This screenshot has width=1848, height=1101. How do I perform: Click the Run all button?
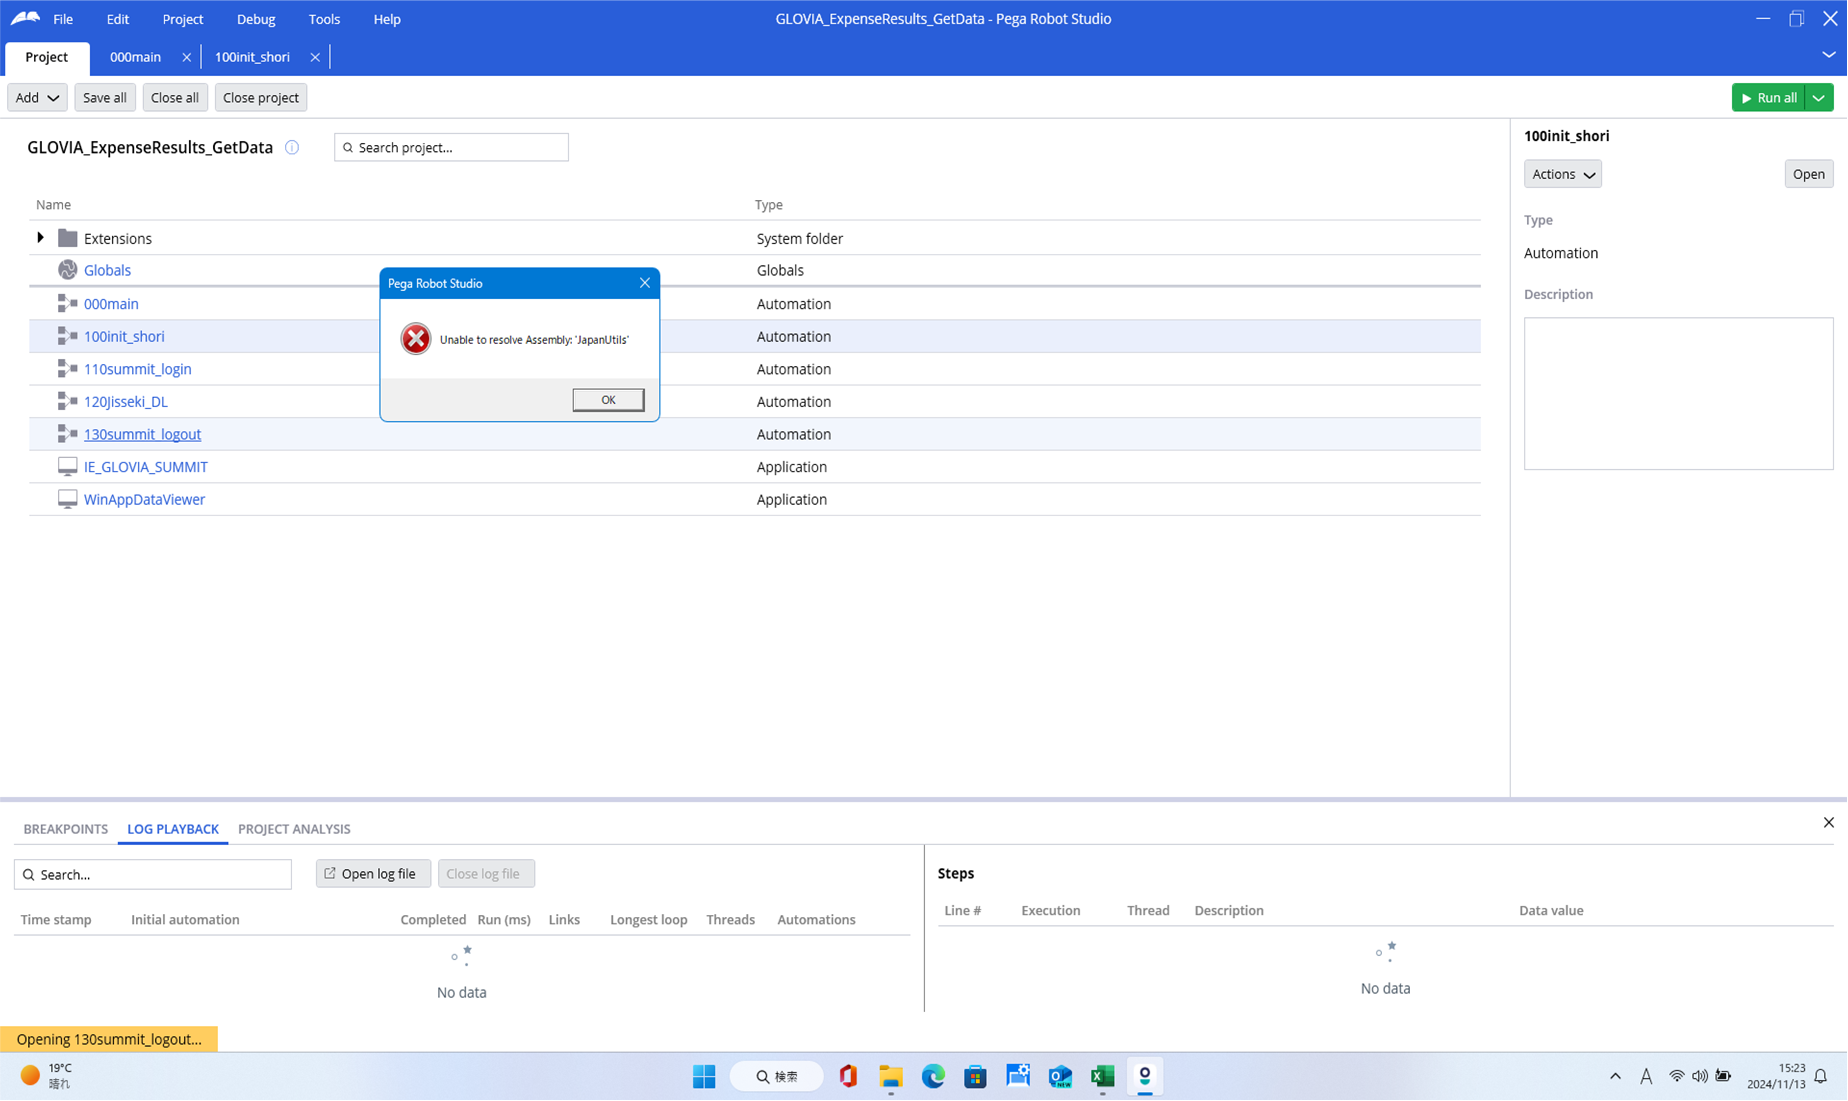(1768, 97)
